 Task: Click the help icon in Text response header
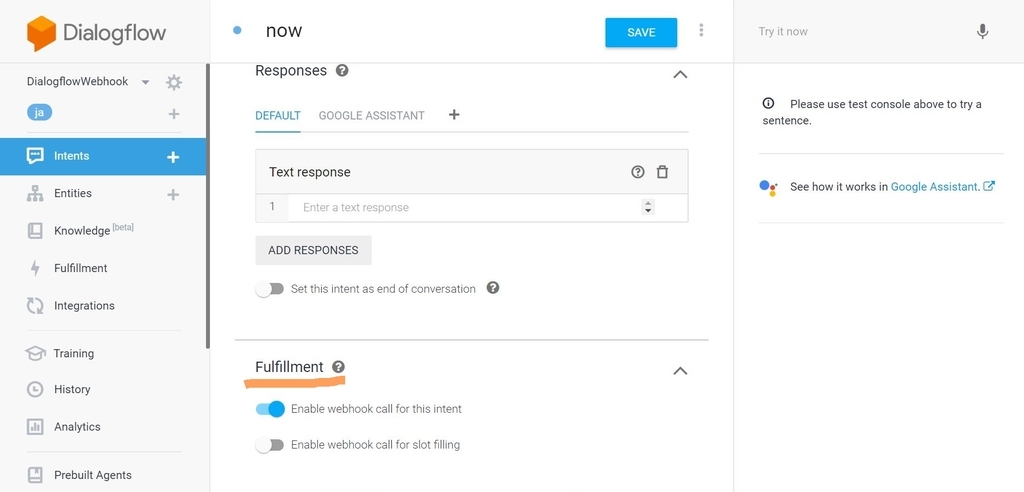click(638, 172)
